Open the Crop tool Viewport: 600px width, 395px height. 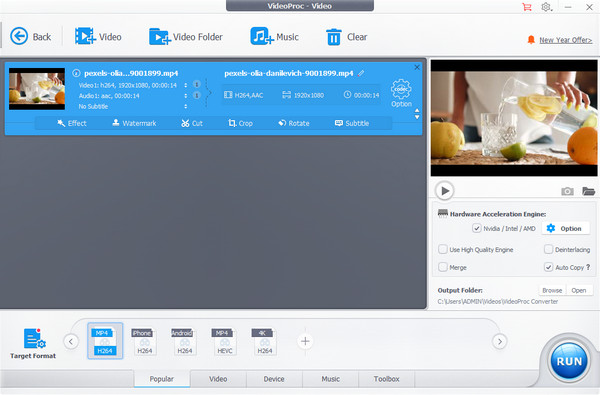tap(240, 123)
